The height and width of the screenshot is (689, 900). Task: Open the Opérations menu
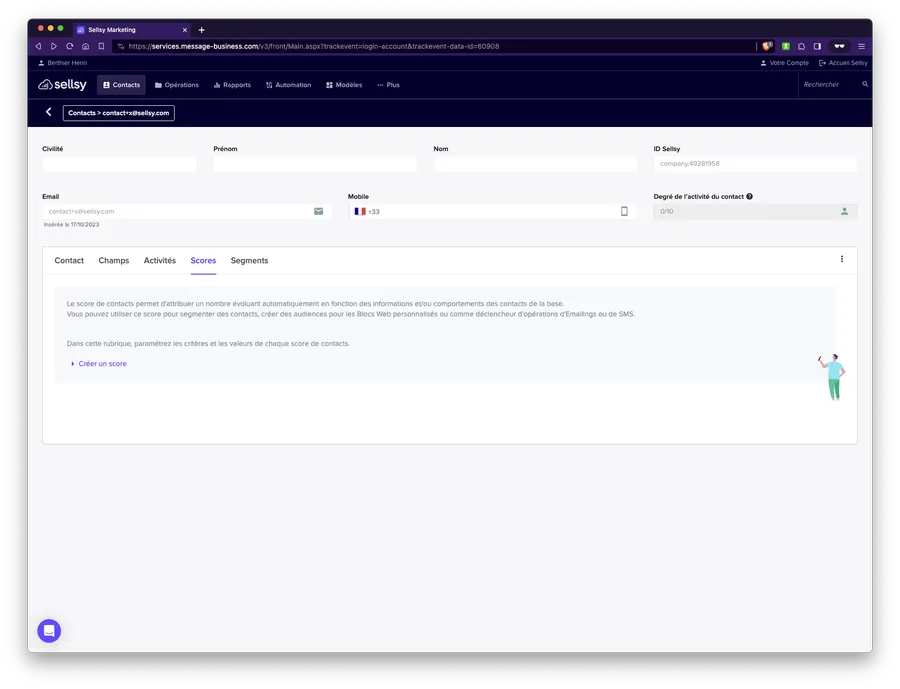(177, 85)
